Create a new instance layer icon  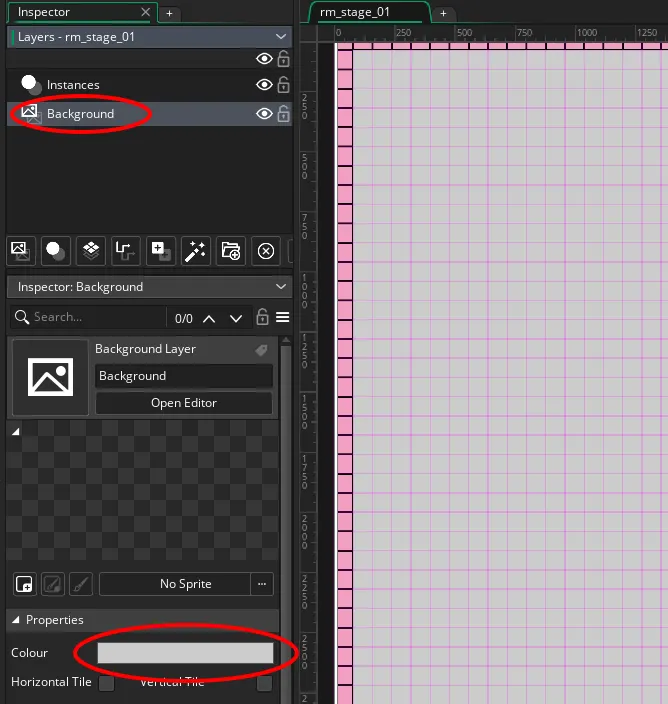pos(56,251)
